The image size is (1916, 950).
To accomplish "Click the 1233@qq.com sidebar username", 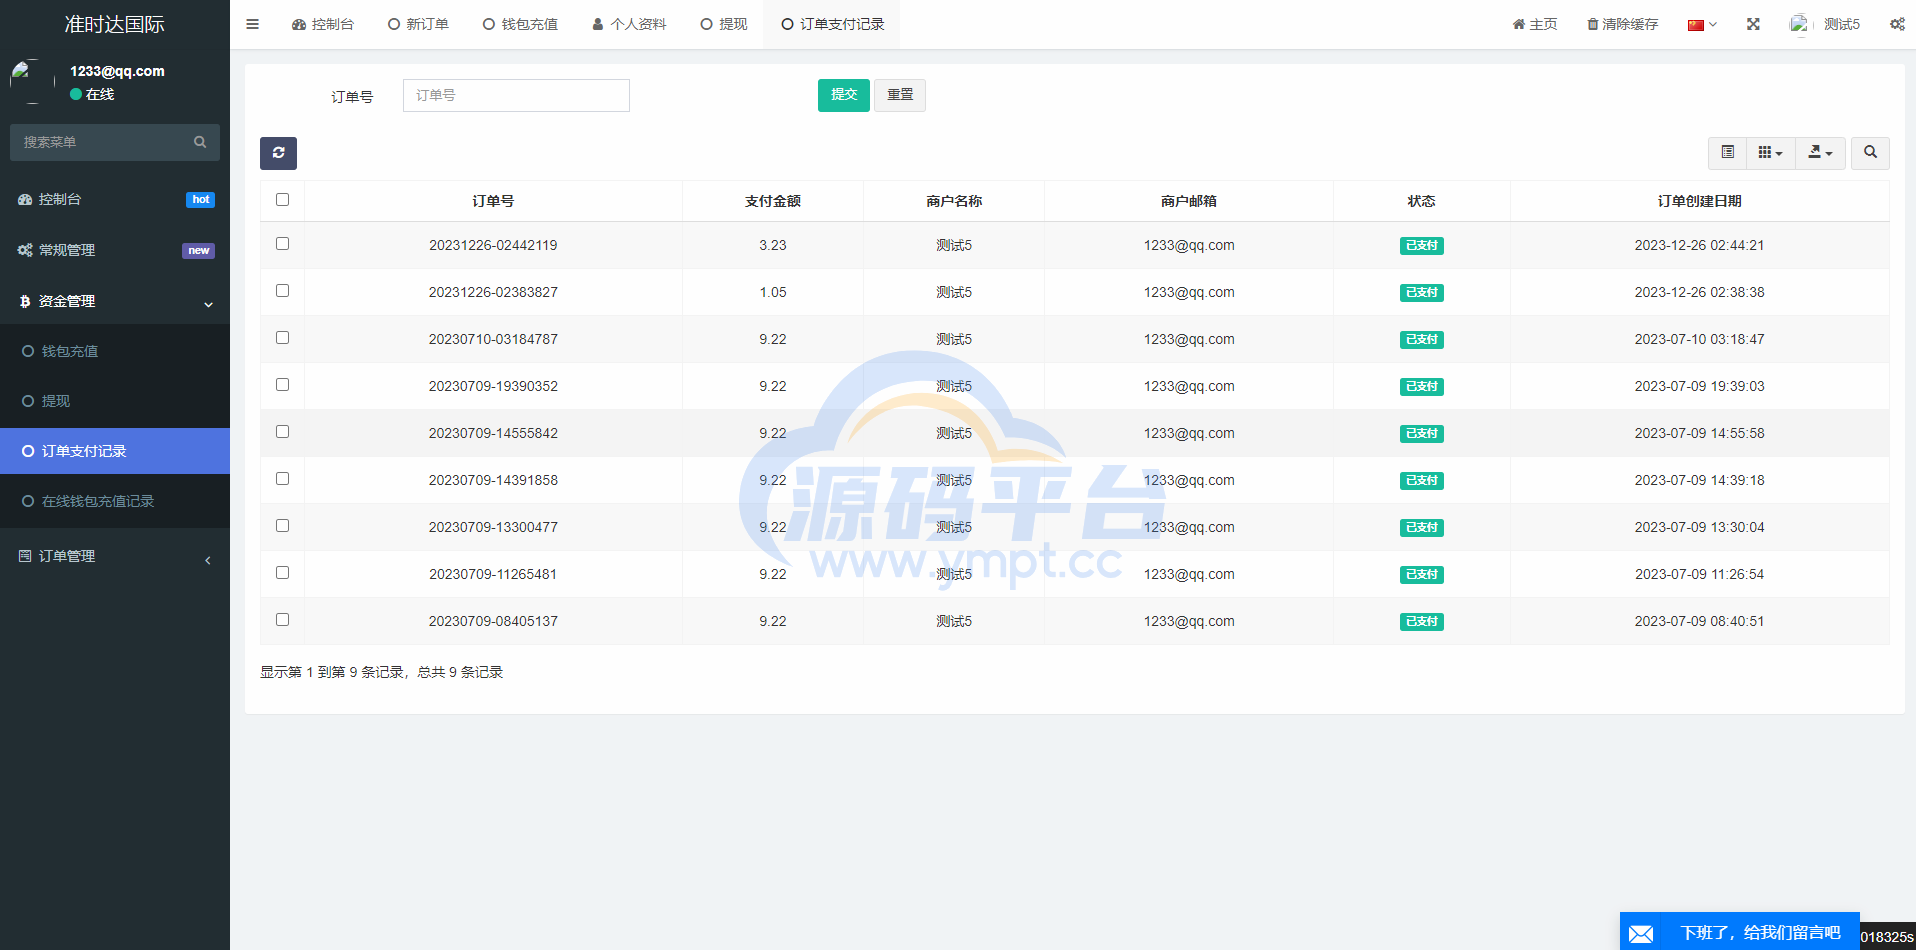I will 117,71.
